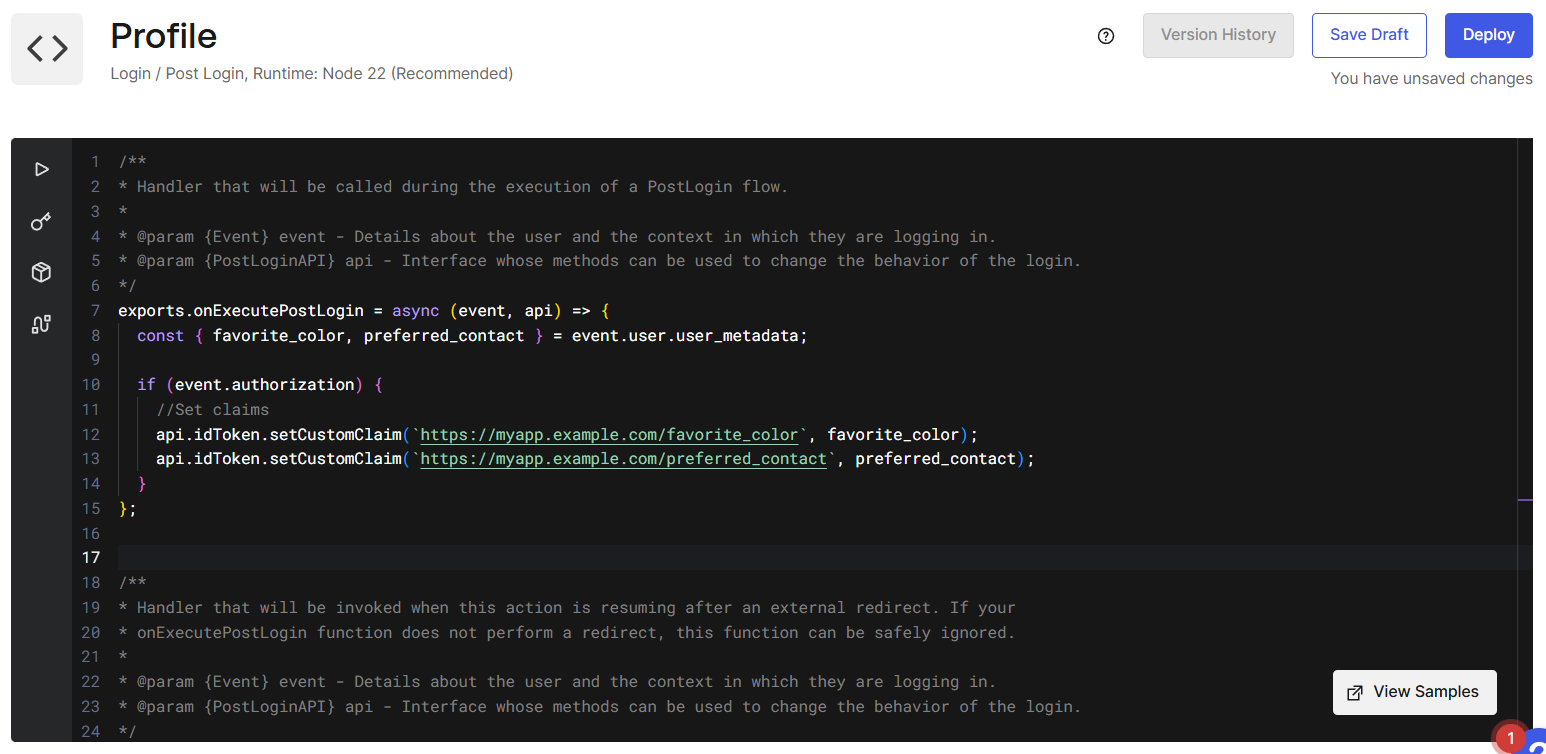
Task: Open Version History
Action: pos(1217,35)
